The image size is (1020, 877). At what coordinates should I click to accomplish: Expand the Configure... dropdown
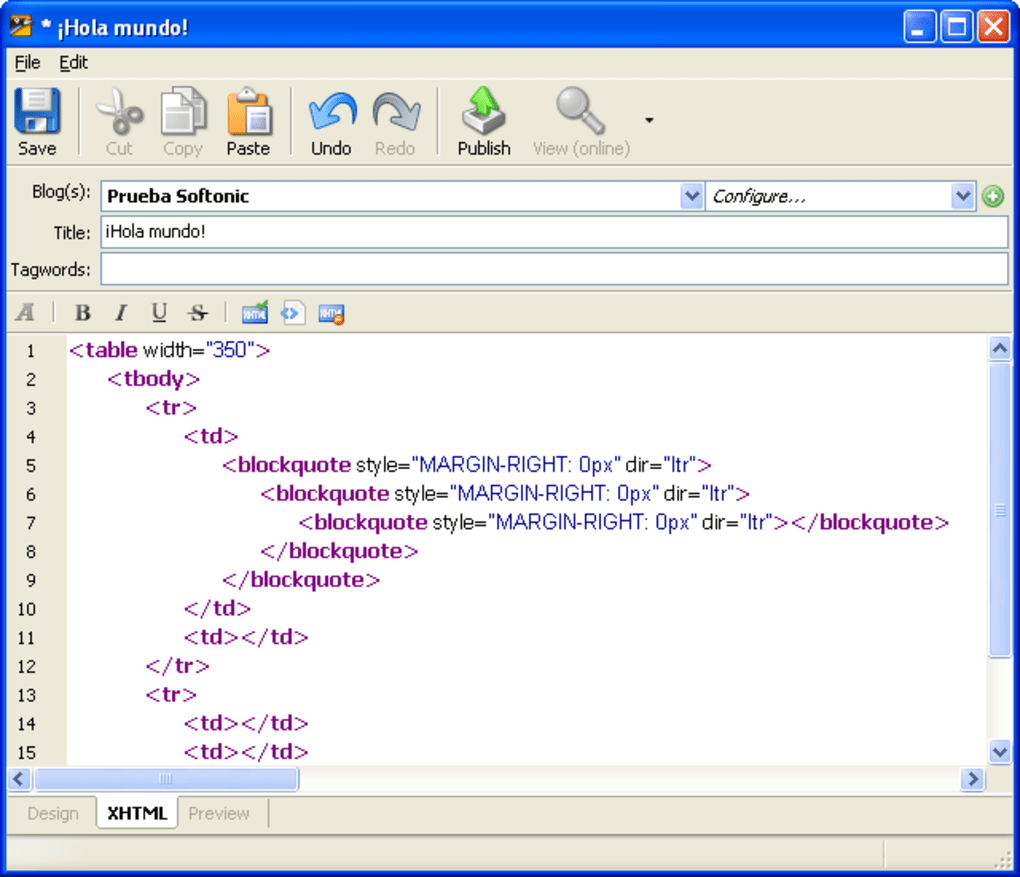pos(963,197)
